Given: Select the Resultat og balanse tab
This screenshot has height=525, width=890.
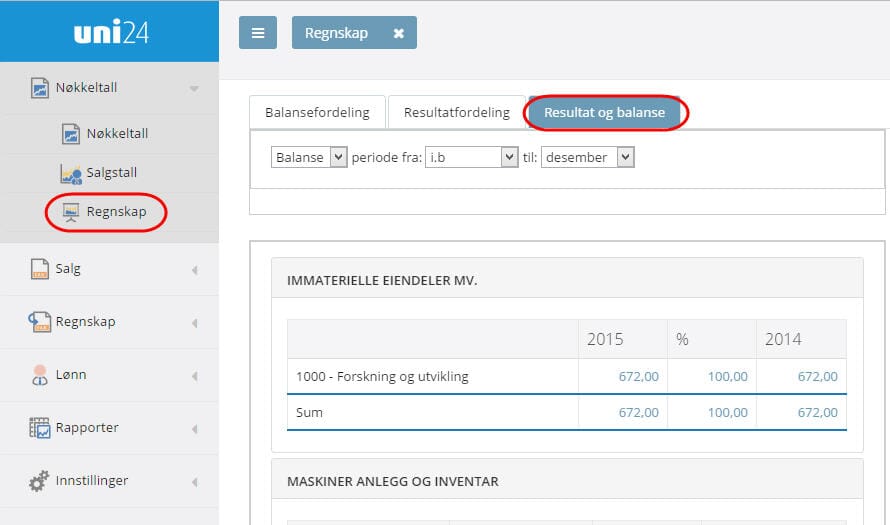Looking at the screenshot, I should coord(604,113).
